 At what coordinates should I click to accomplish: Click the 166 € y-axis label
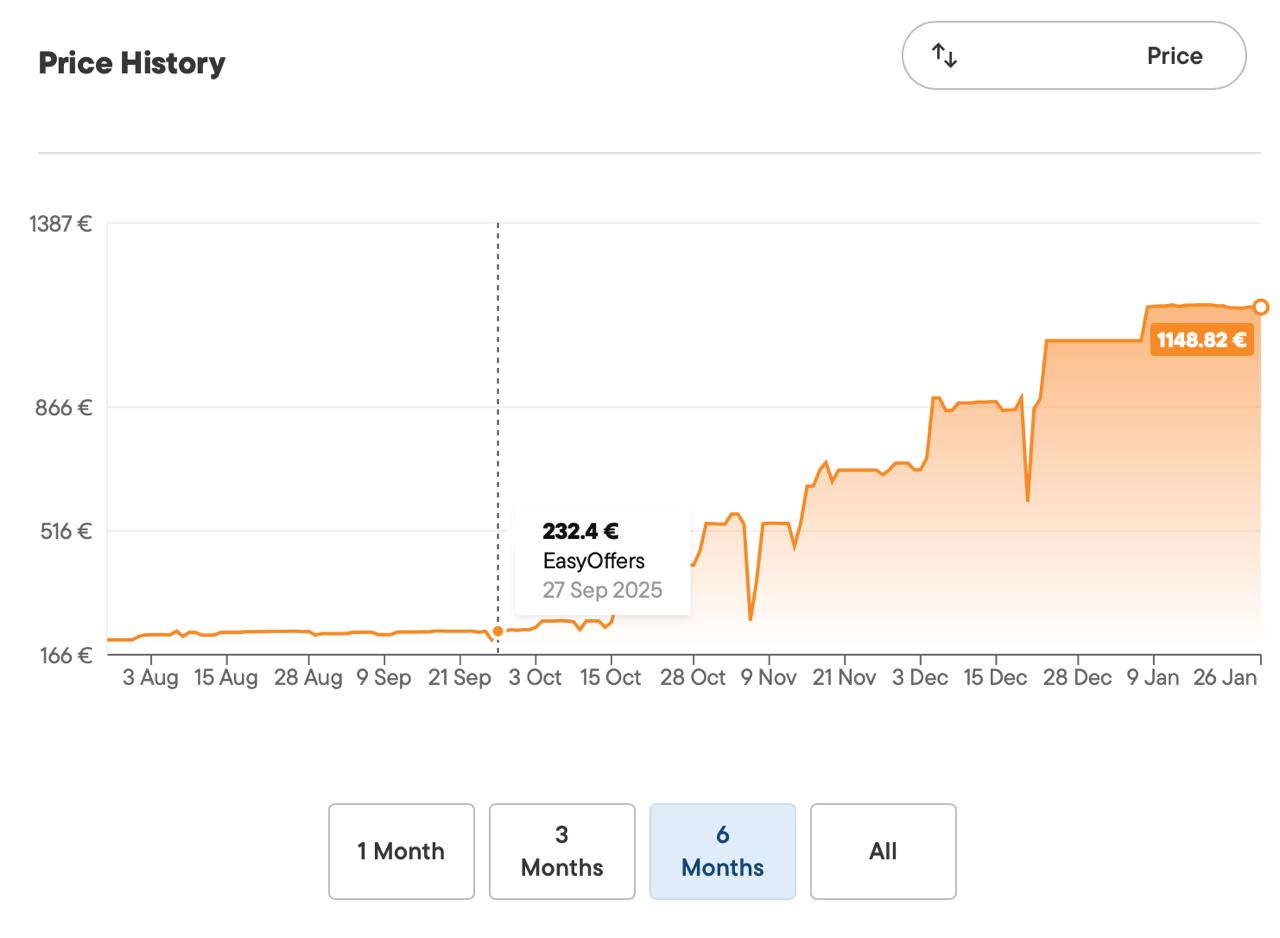point(66,655)
